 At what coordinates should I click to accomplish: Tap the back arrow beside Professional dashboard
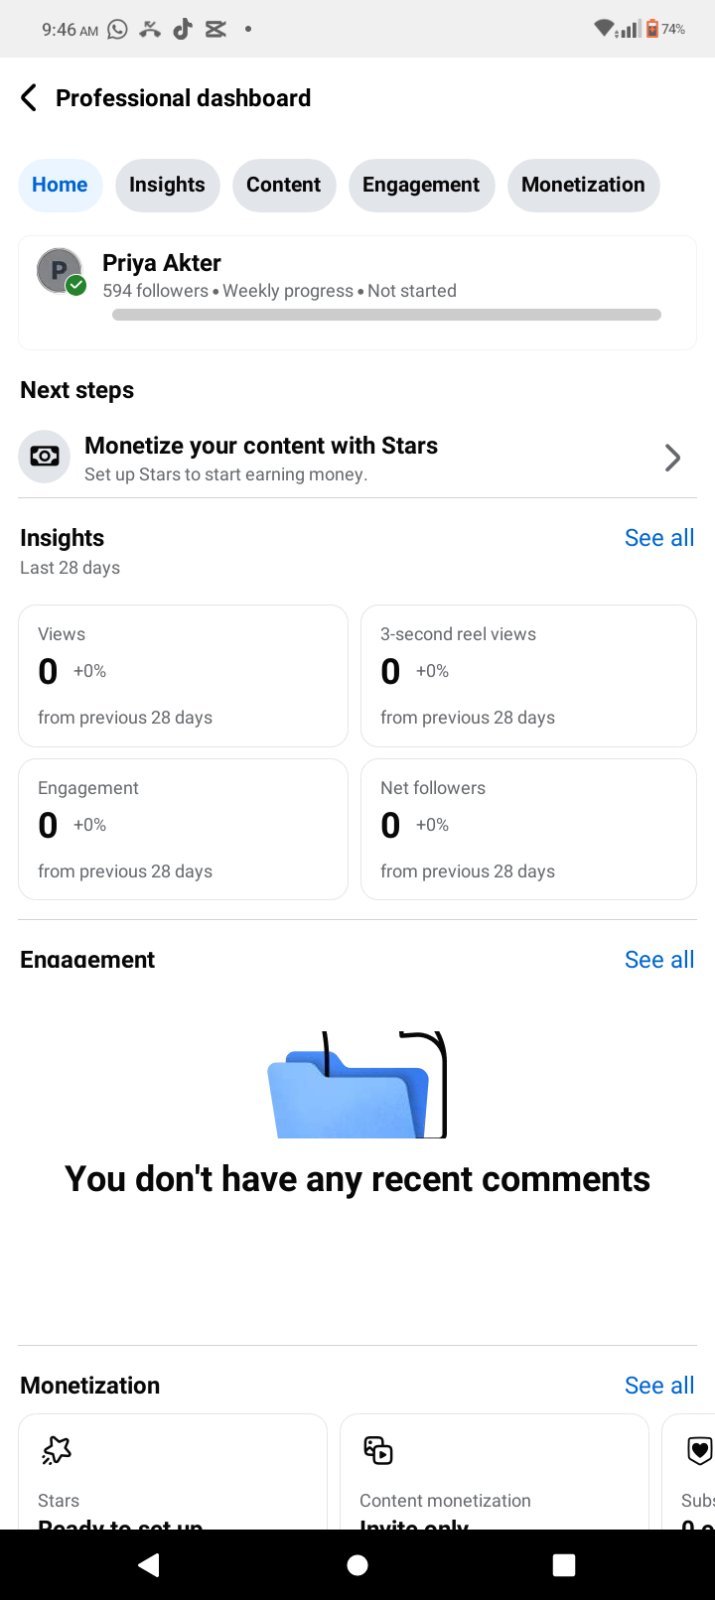pyautogui.click(x=29, y=98)
